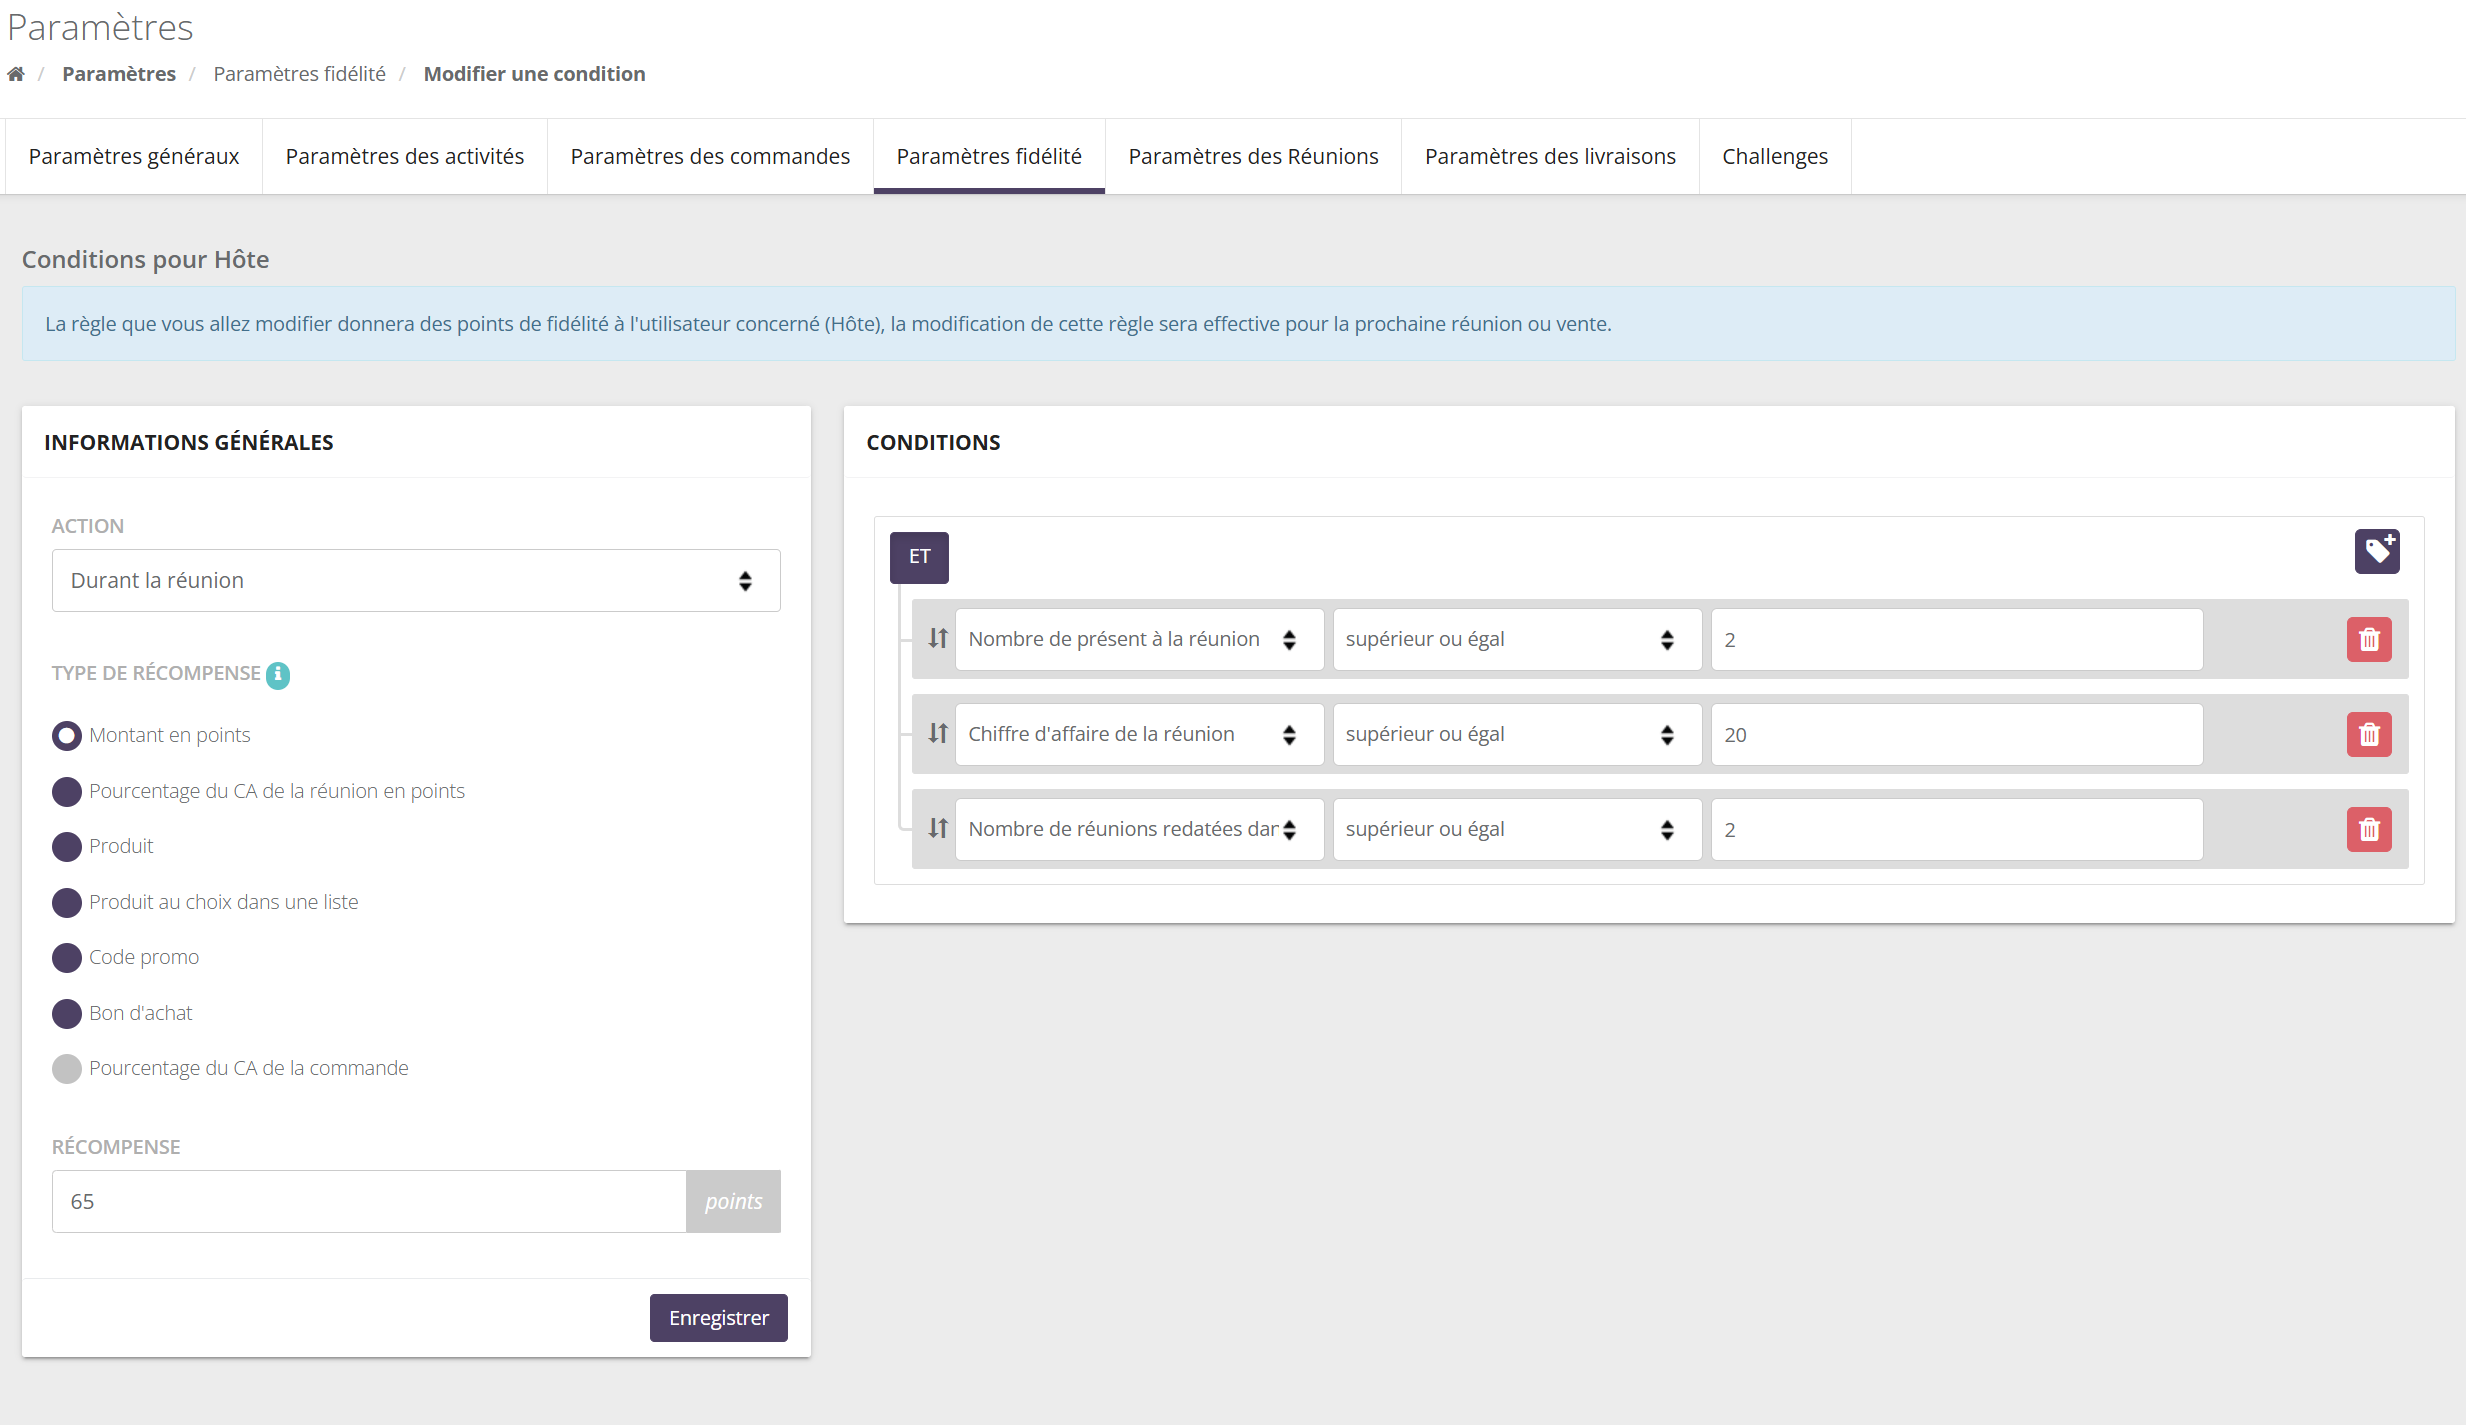Delete the 'Nombre de réunions redatées' condition
The image size is (2466, 1425).
2369,830
